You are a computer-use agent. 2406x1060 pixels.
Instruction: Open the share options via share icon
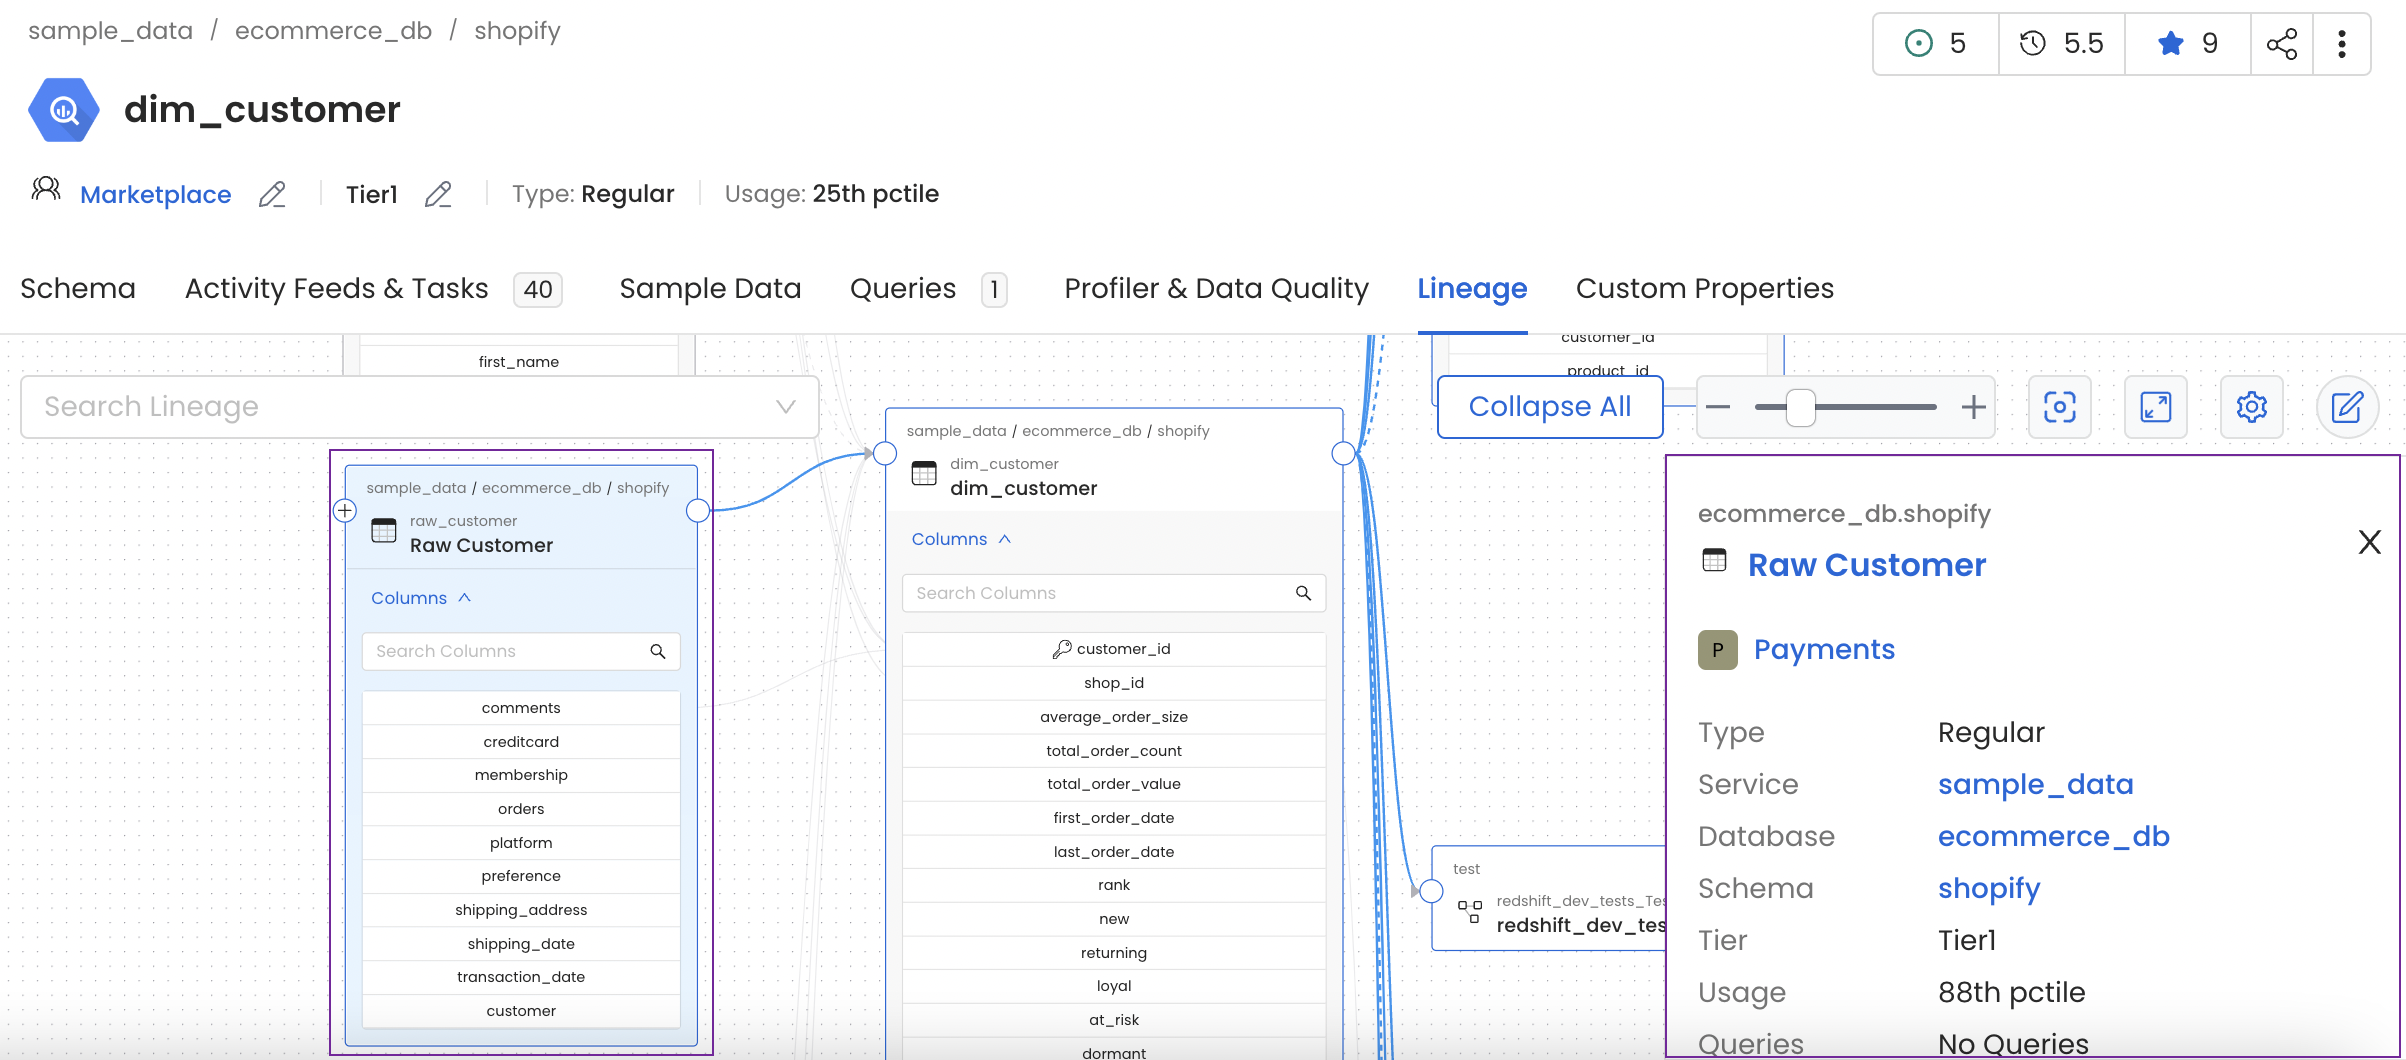point(2281,43)
